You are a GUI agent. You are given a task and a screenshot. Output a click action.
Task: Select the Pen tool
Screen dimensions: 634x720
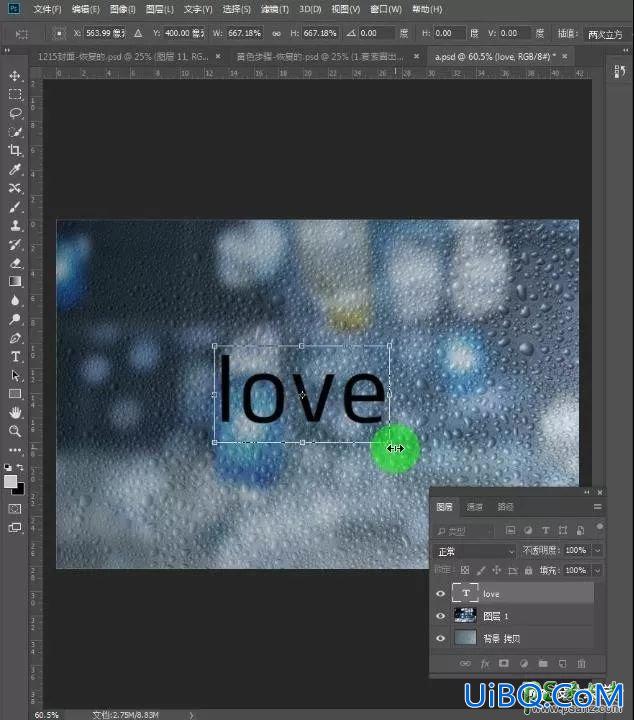pyautogui.click(x=15, y=338)
